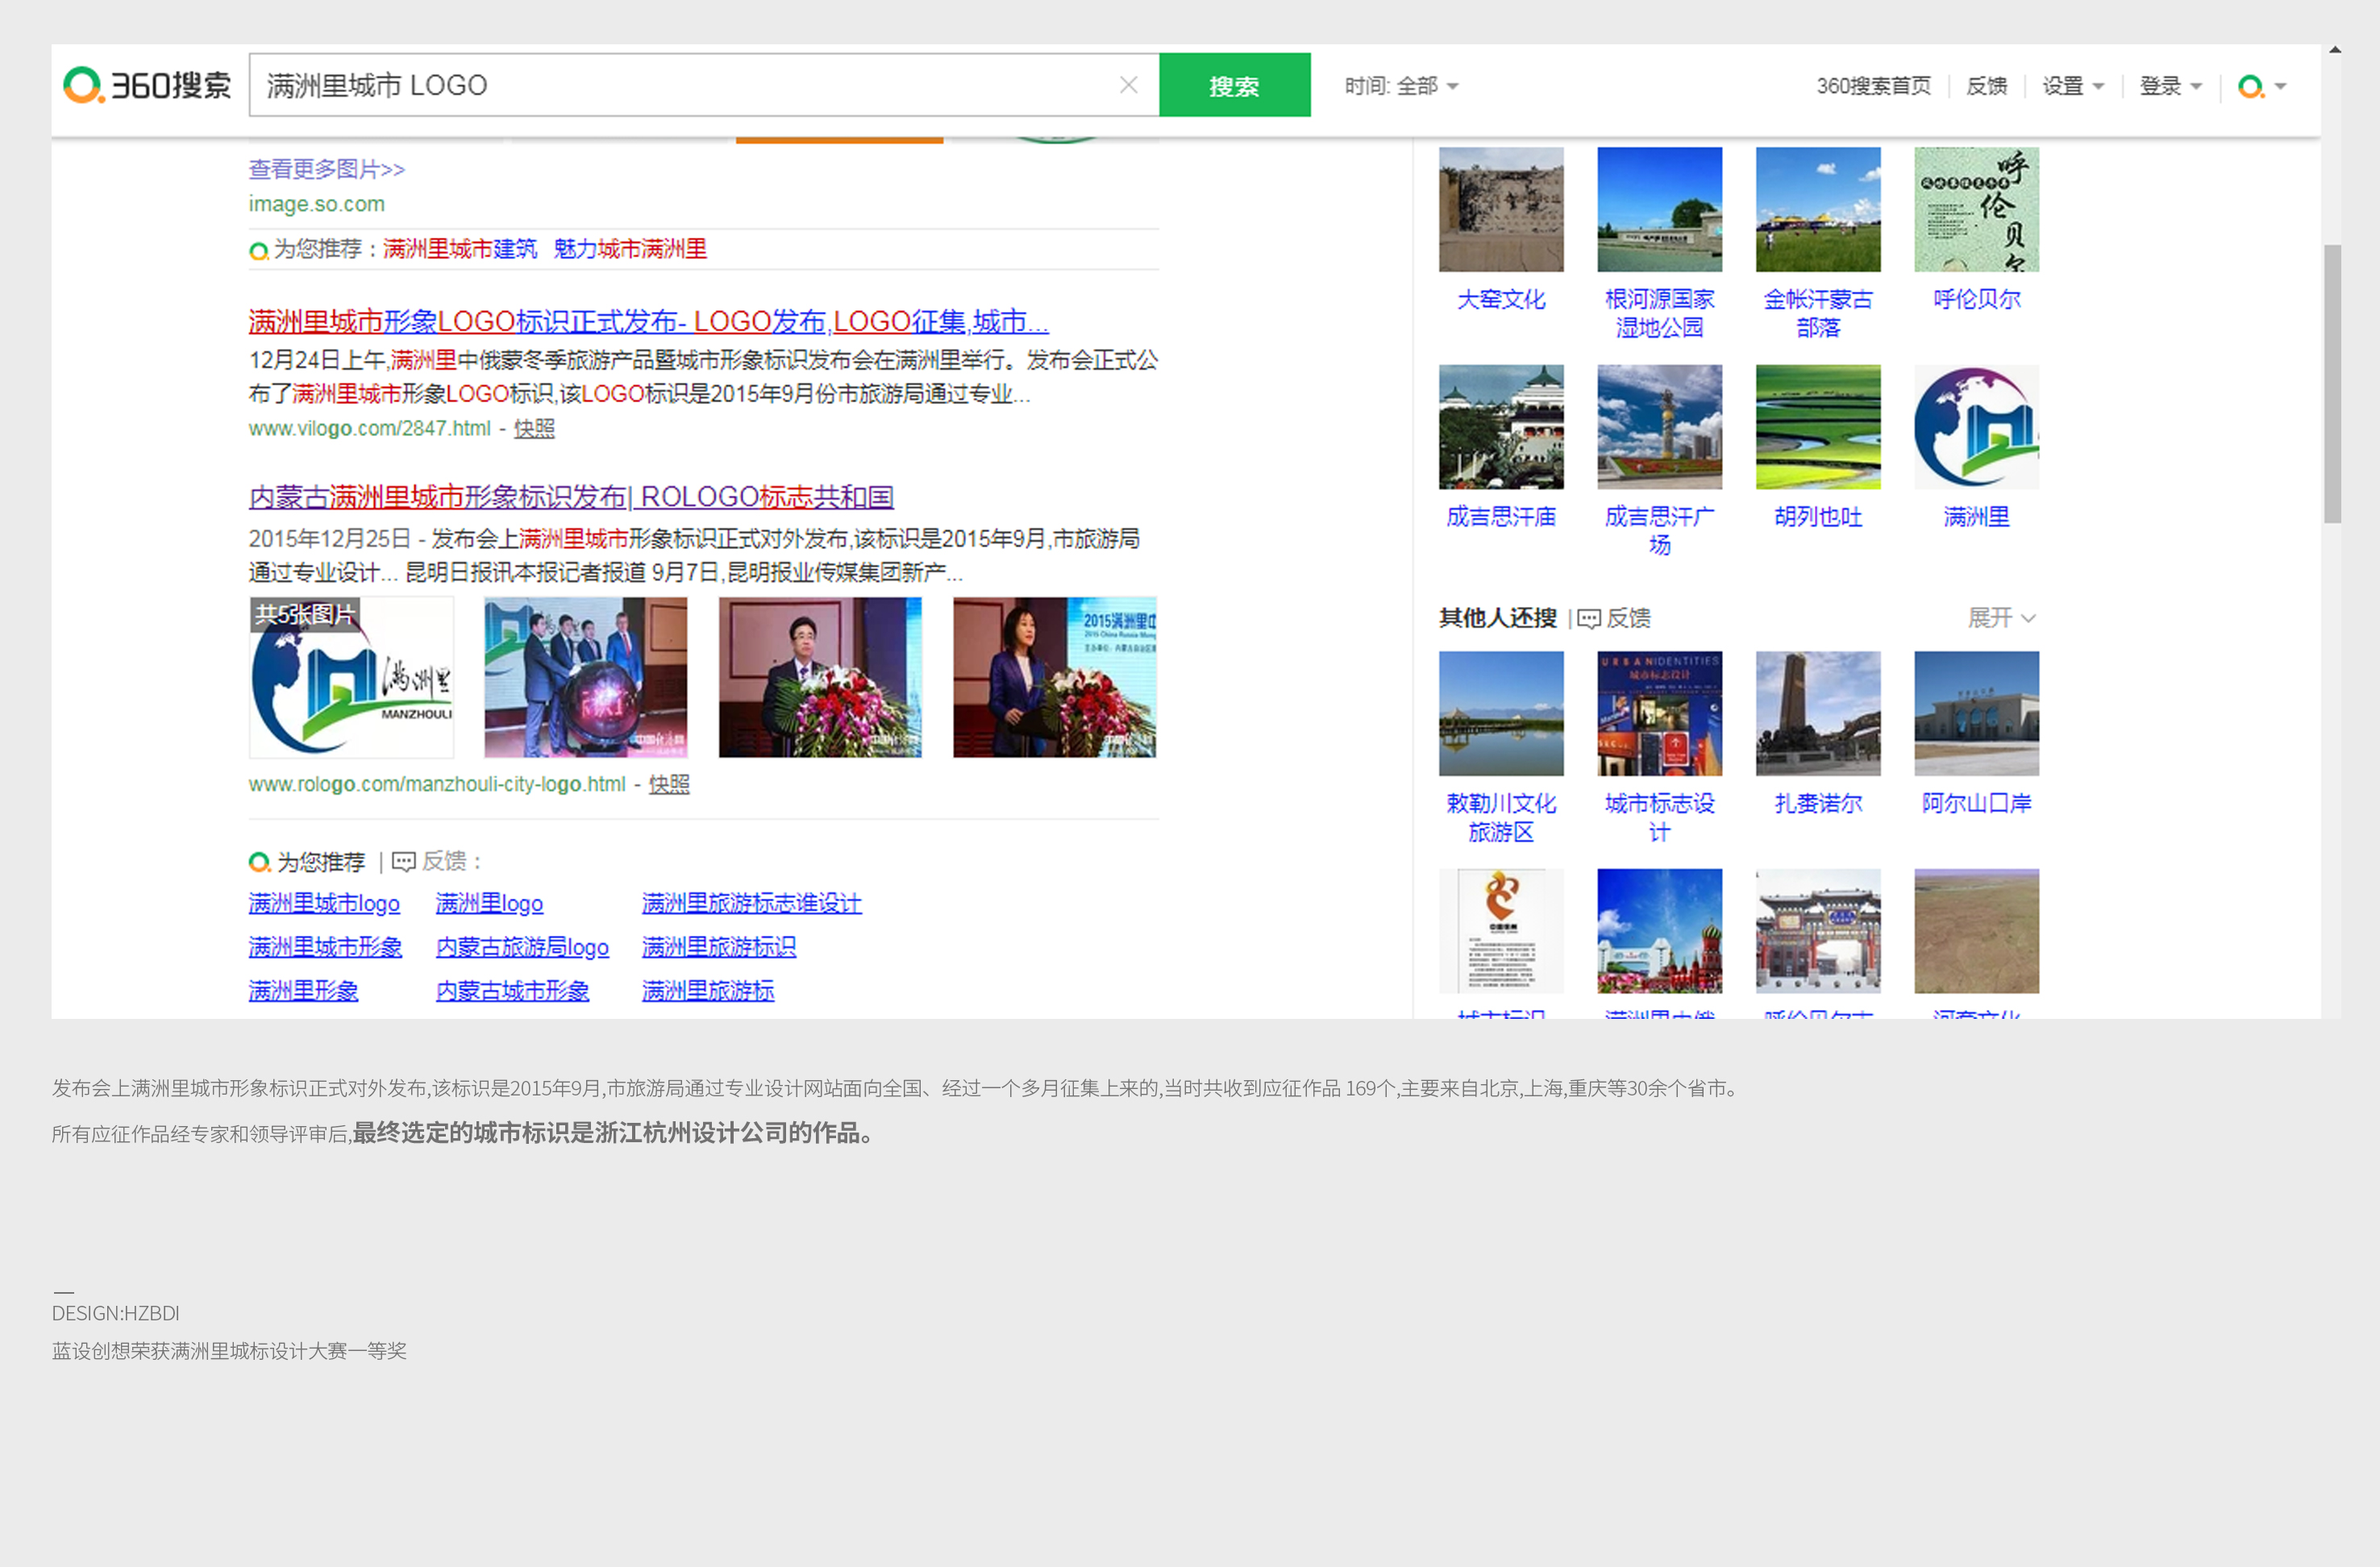The width and height of the screenshot is (2380, 1567).
Task: Click the 呼伦贝尔 calligraphy thumbnail
Action: point(1975,209)
